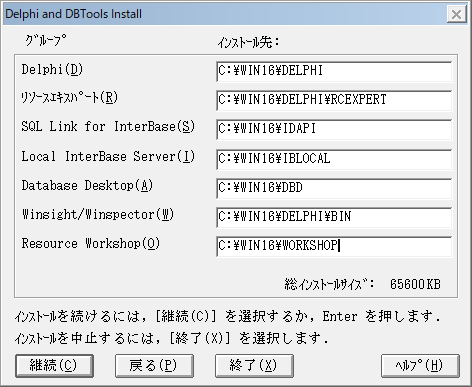Click the IBLOCAL install path field

334,159
